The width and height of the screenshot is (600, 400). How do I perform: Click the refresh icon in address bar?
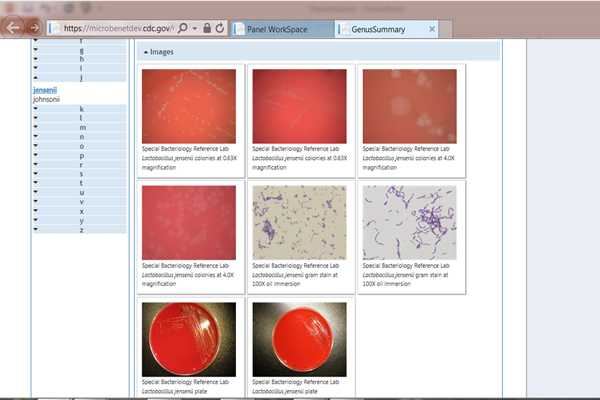point(220,28)
